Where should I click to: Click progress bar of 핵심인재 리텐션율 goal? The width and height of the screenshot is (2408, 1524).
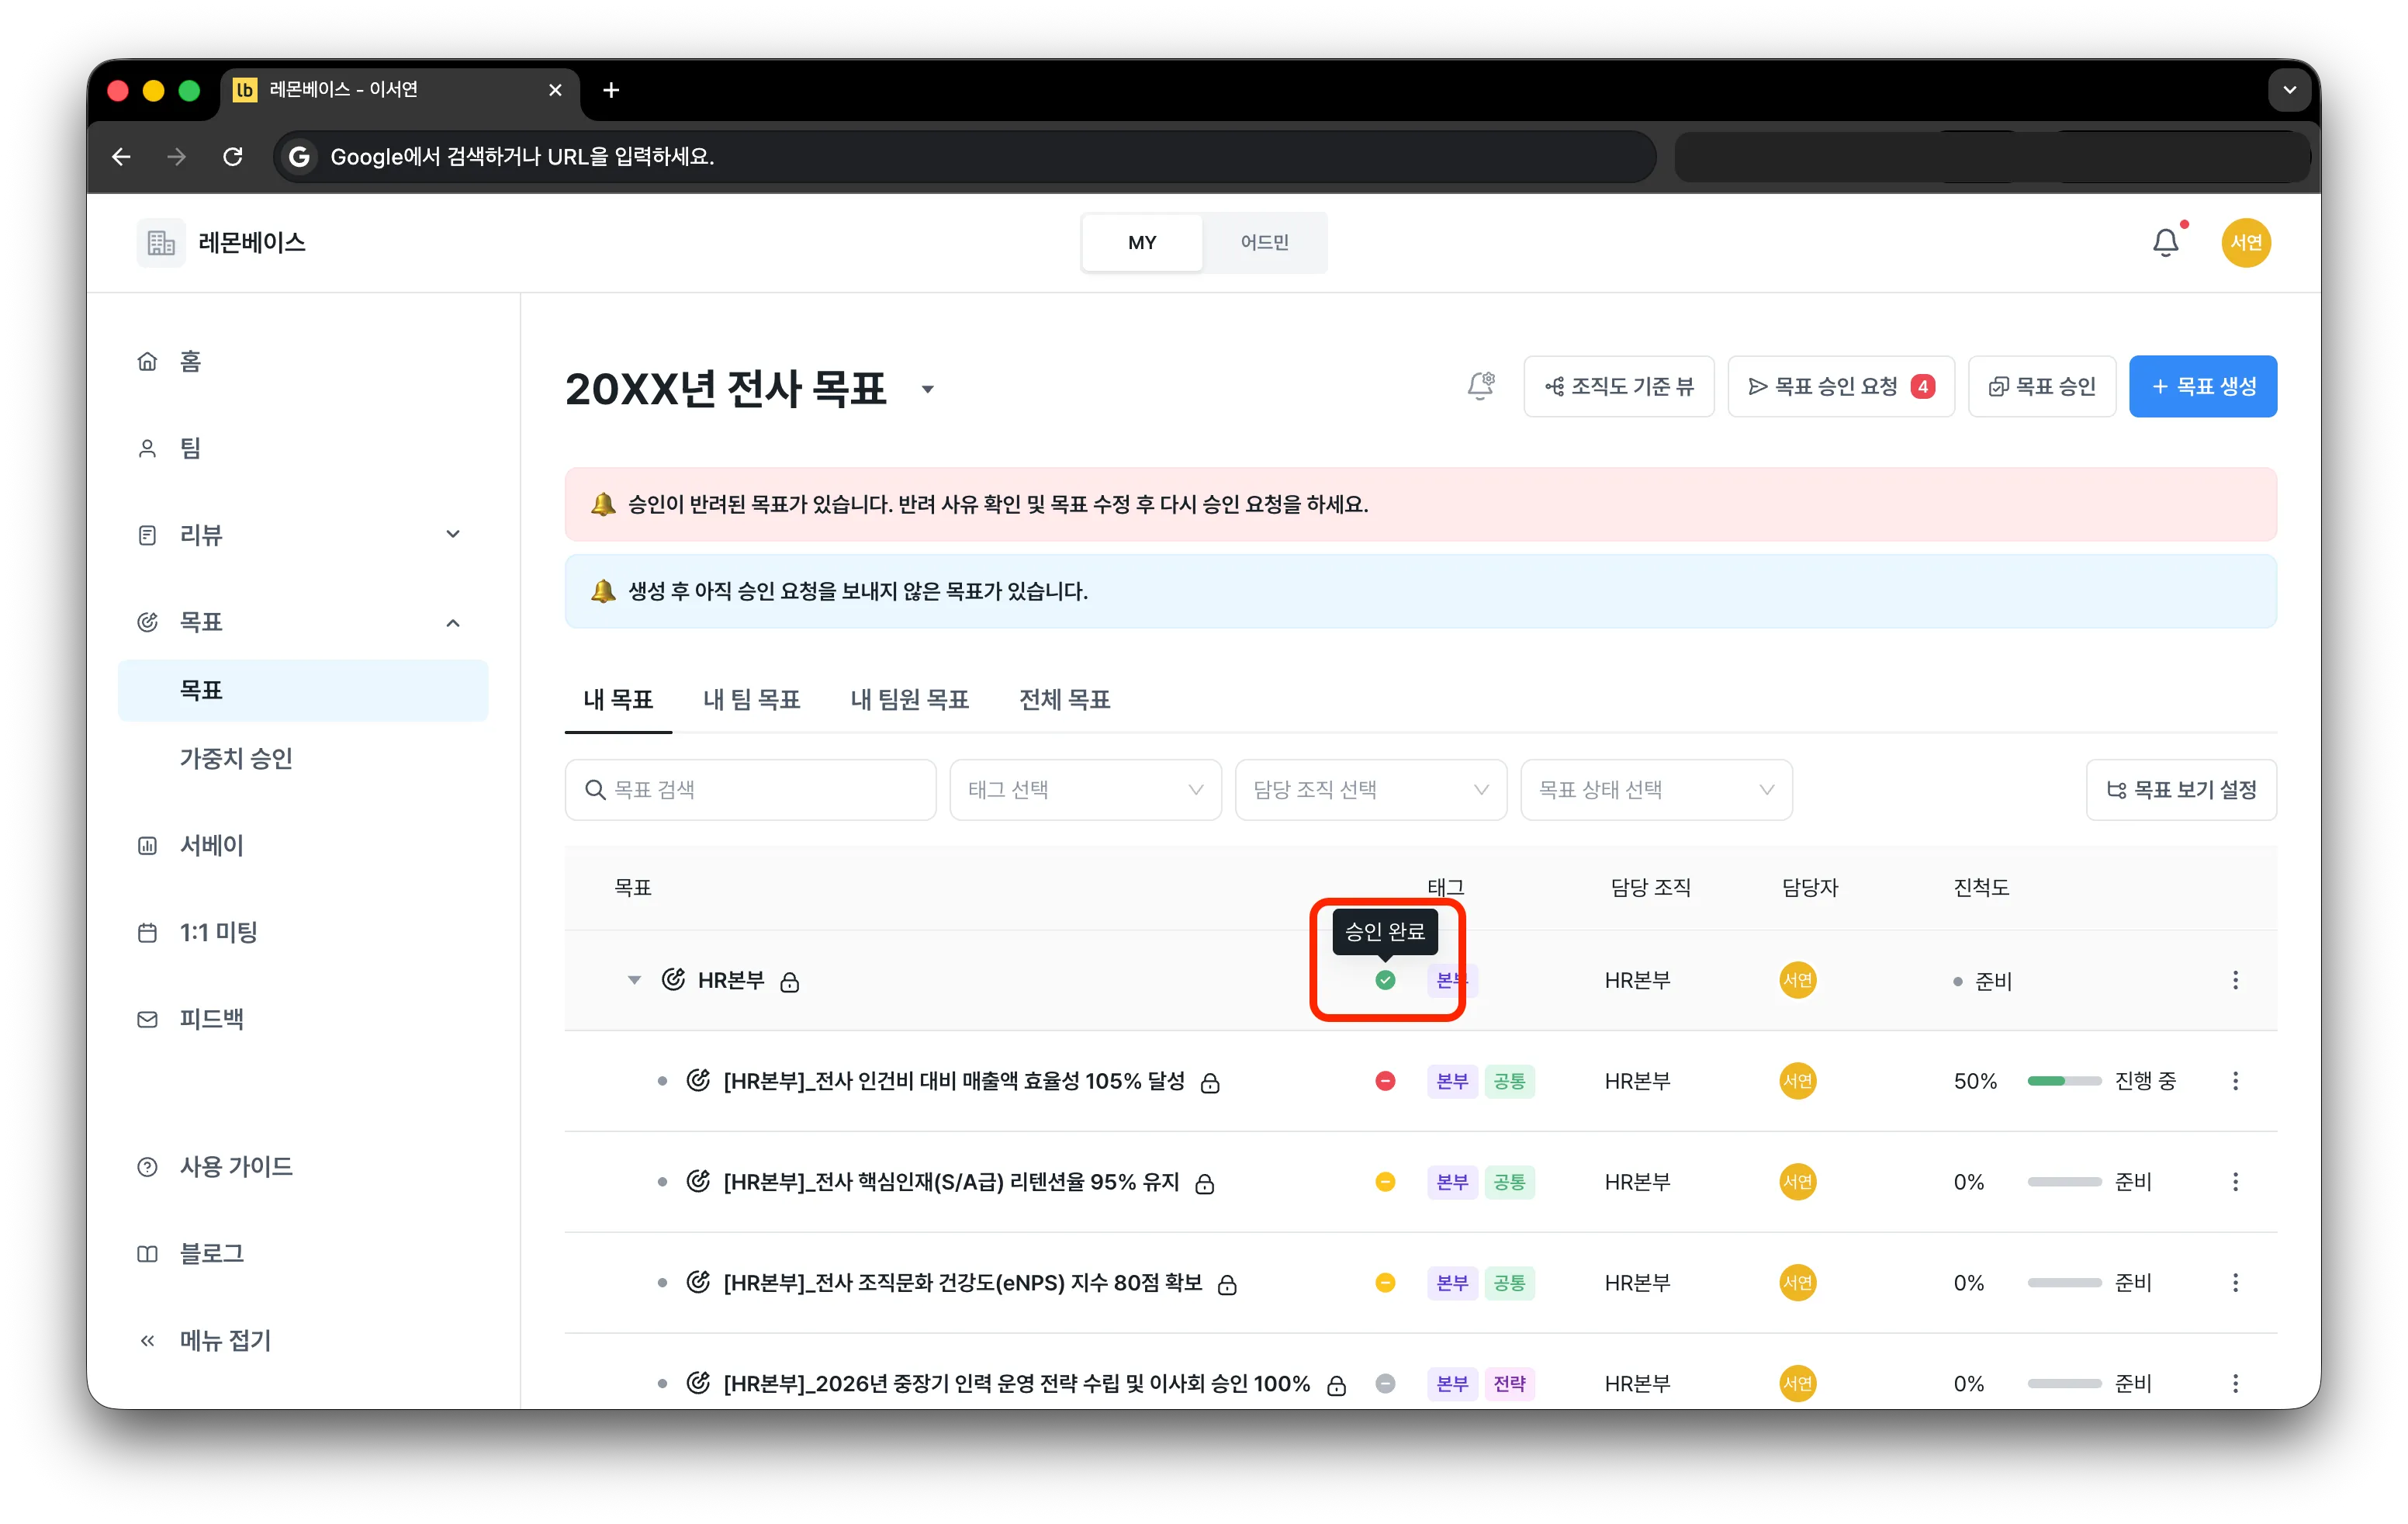[x=2064, y=1182]
